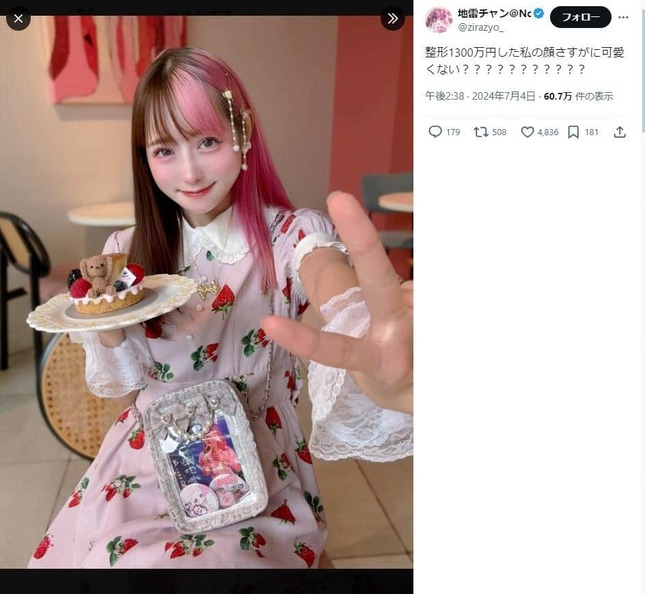Screen dimensions: 645x594
Task: Open the profile avatar of the author
Action: pyautogui.click(x=439, y=20)
